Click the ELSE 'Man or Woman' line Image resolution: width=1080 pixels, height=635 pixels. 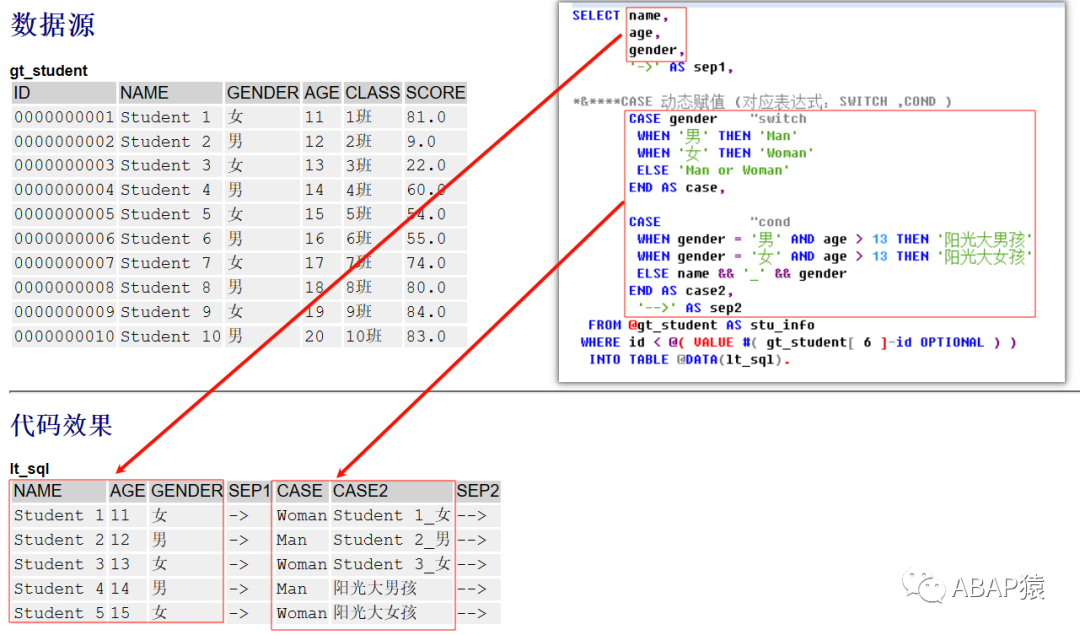tap(713, 170)
